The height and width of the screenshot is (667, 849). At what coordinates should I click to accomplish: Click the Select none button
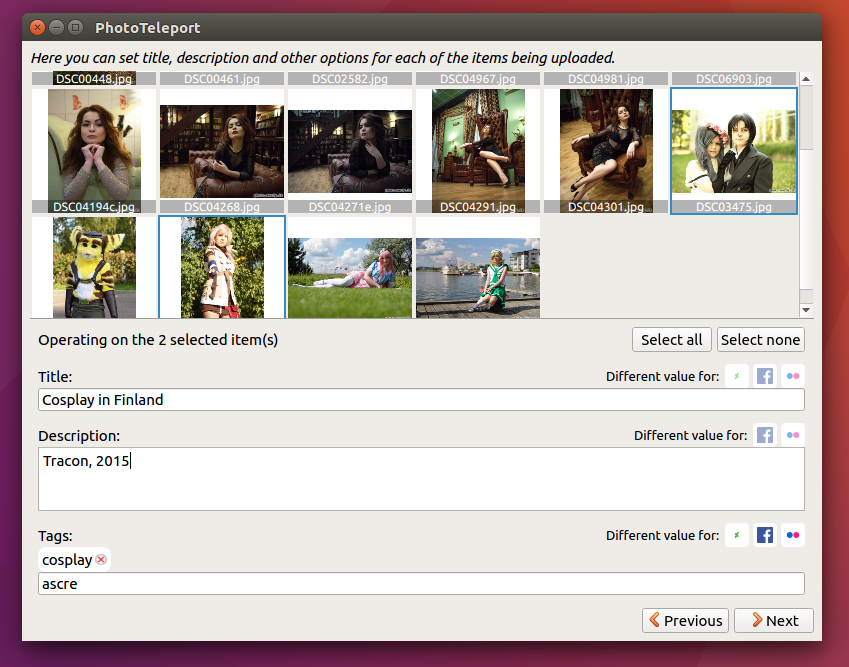pos(760,340)
